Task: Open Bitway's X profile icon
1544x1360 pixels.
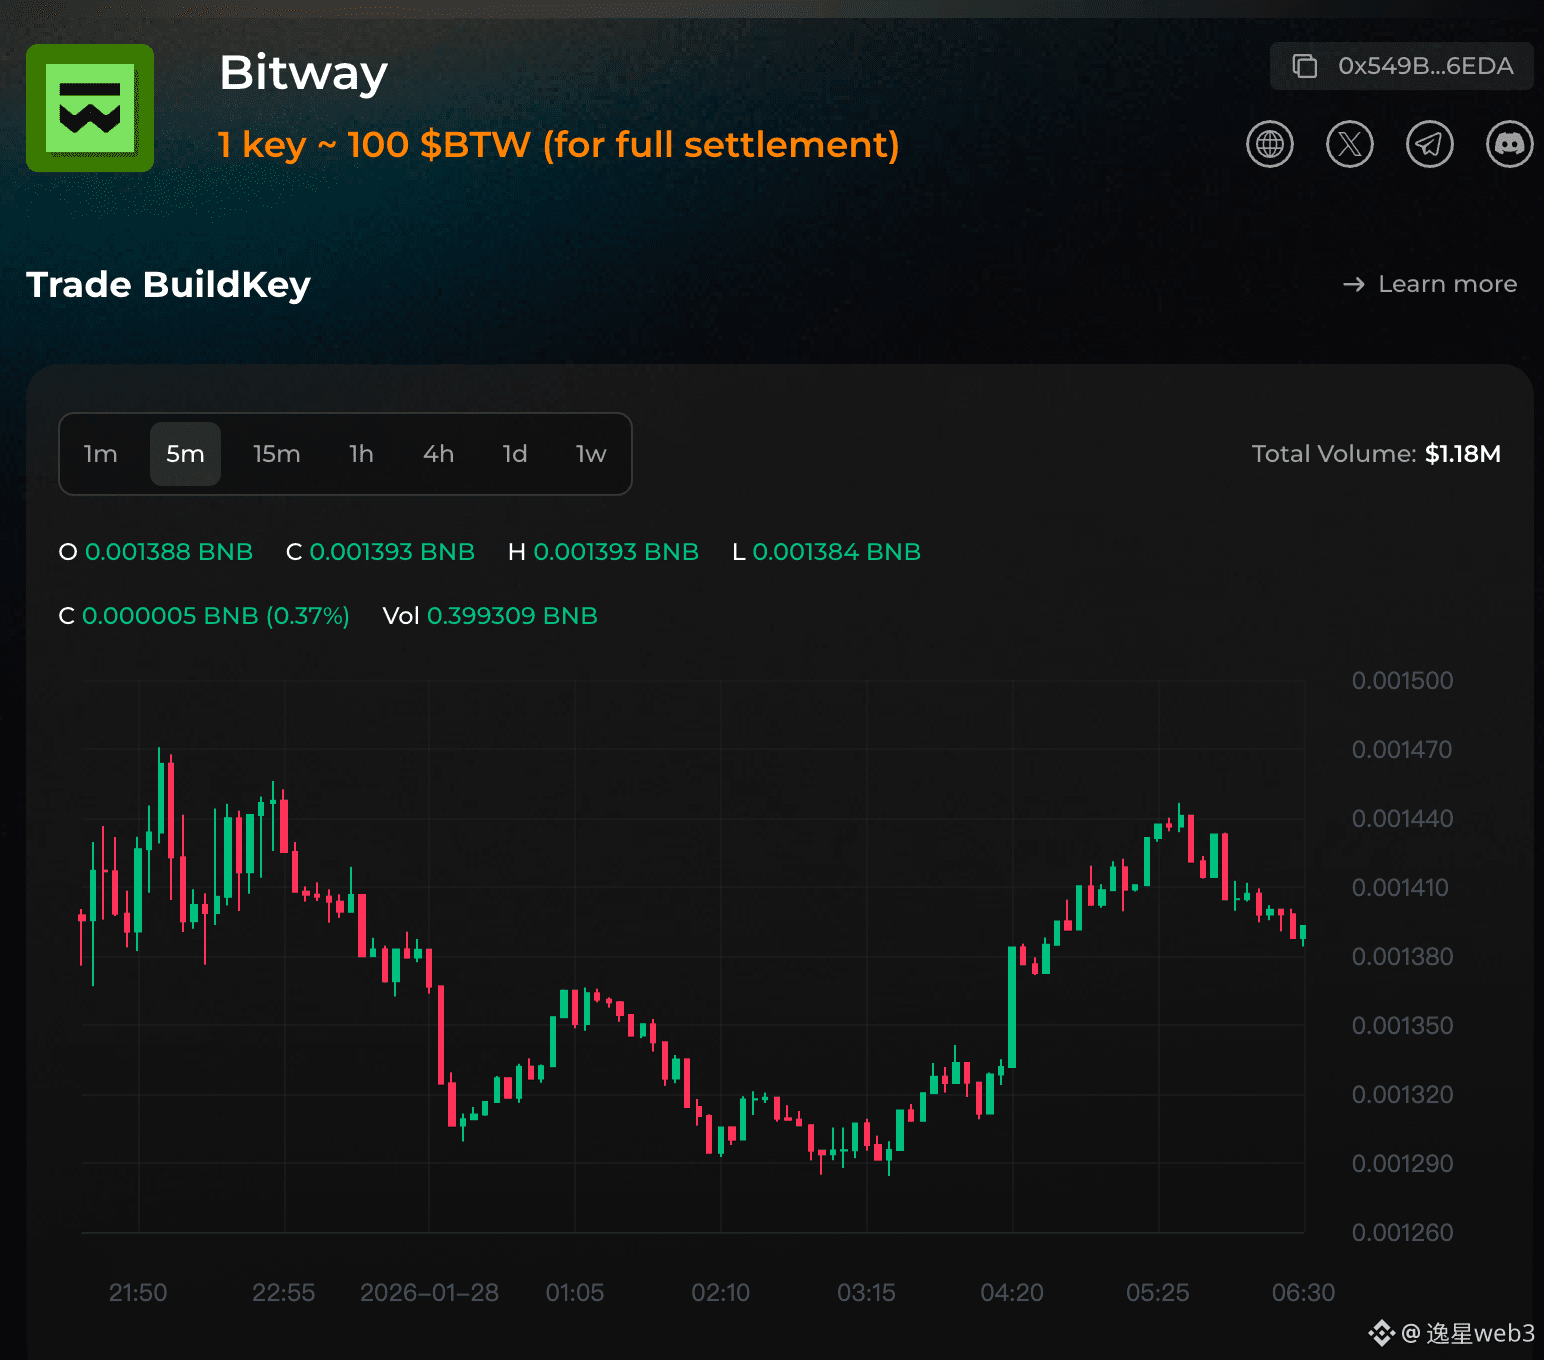Action: click(1349, 144)
